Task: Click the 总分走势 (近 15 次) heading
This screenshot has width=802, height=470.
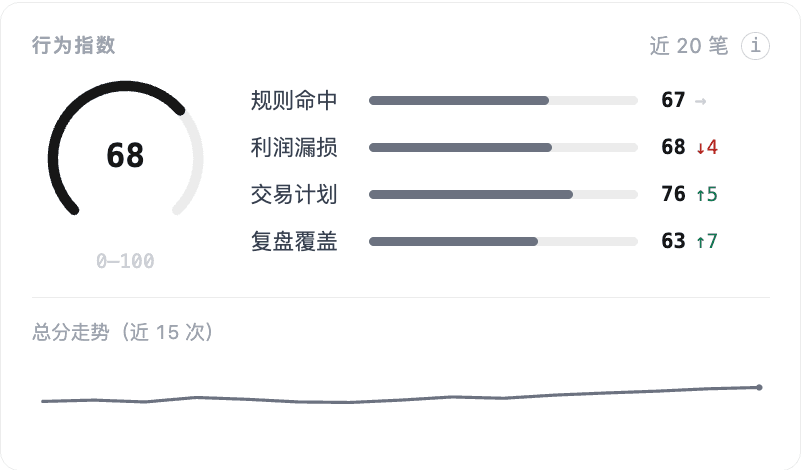Action: (122, 332)
